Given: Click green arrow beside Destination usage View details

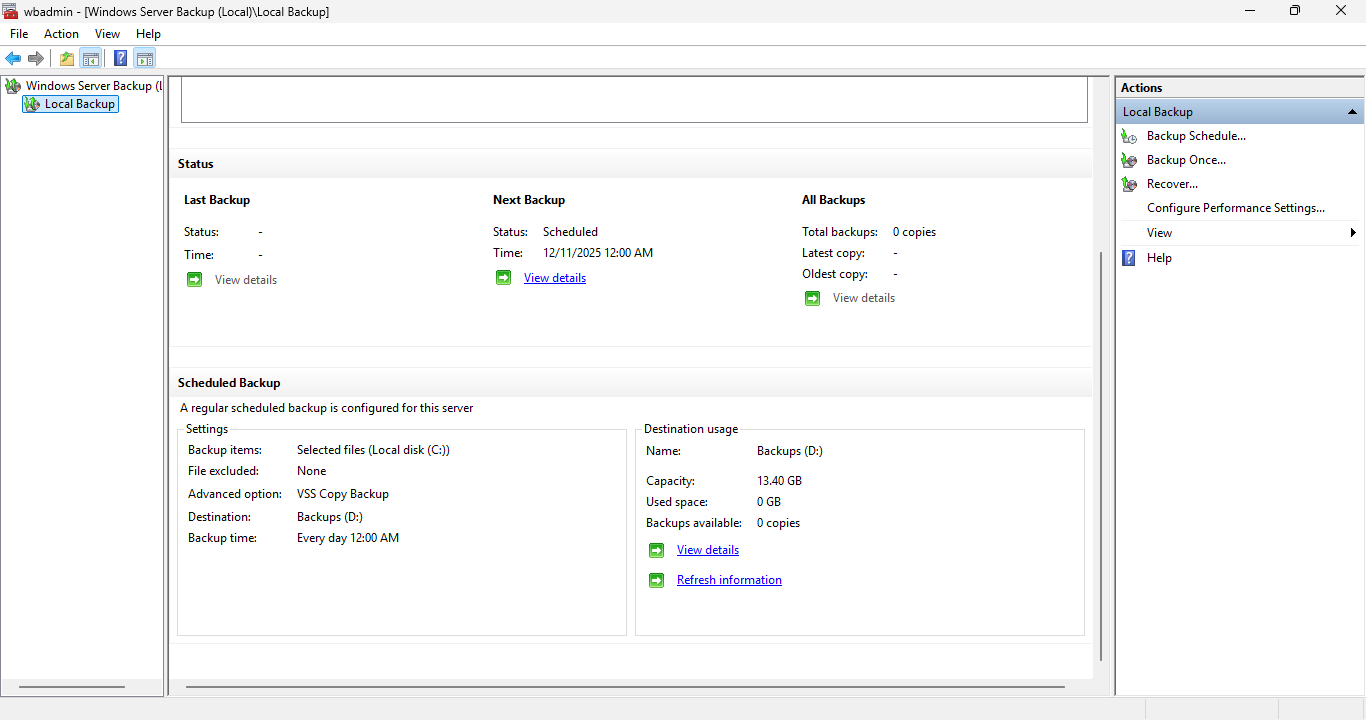Looking at the screenshot, I should 656,550.
